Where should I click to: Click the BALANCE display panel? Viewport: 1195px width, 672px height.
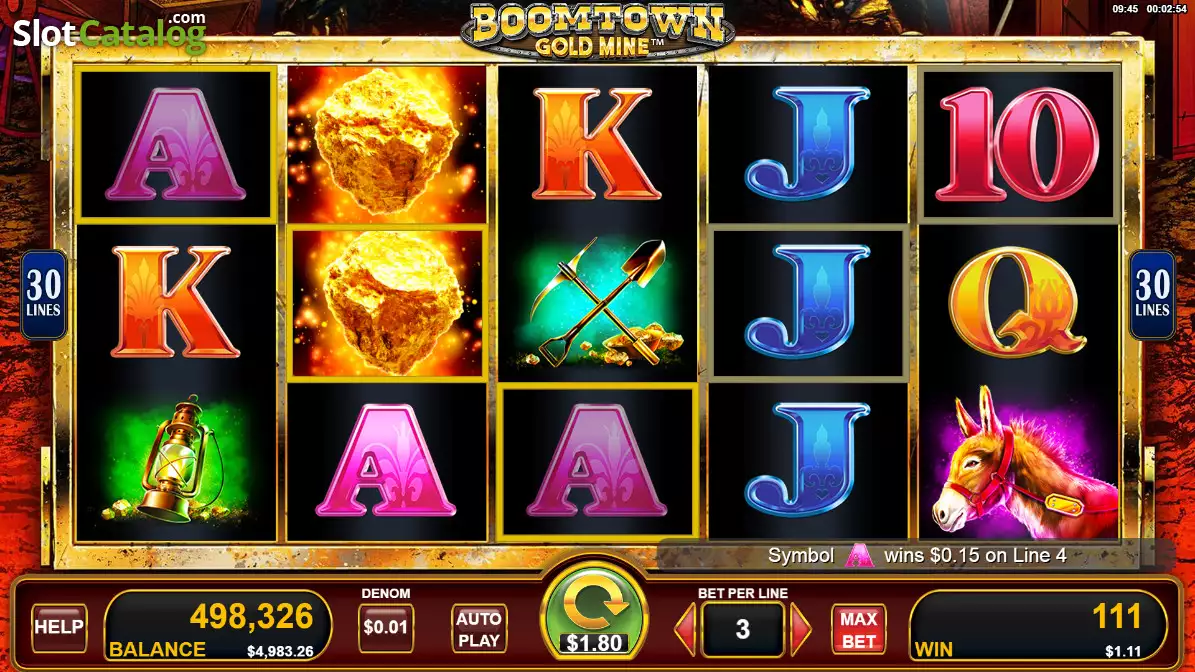[218, 626]
